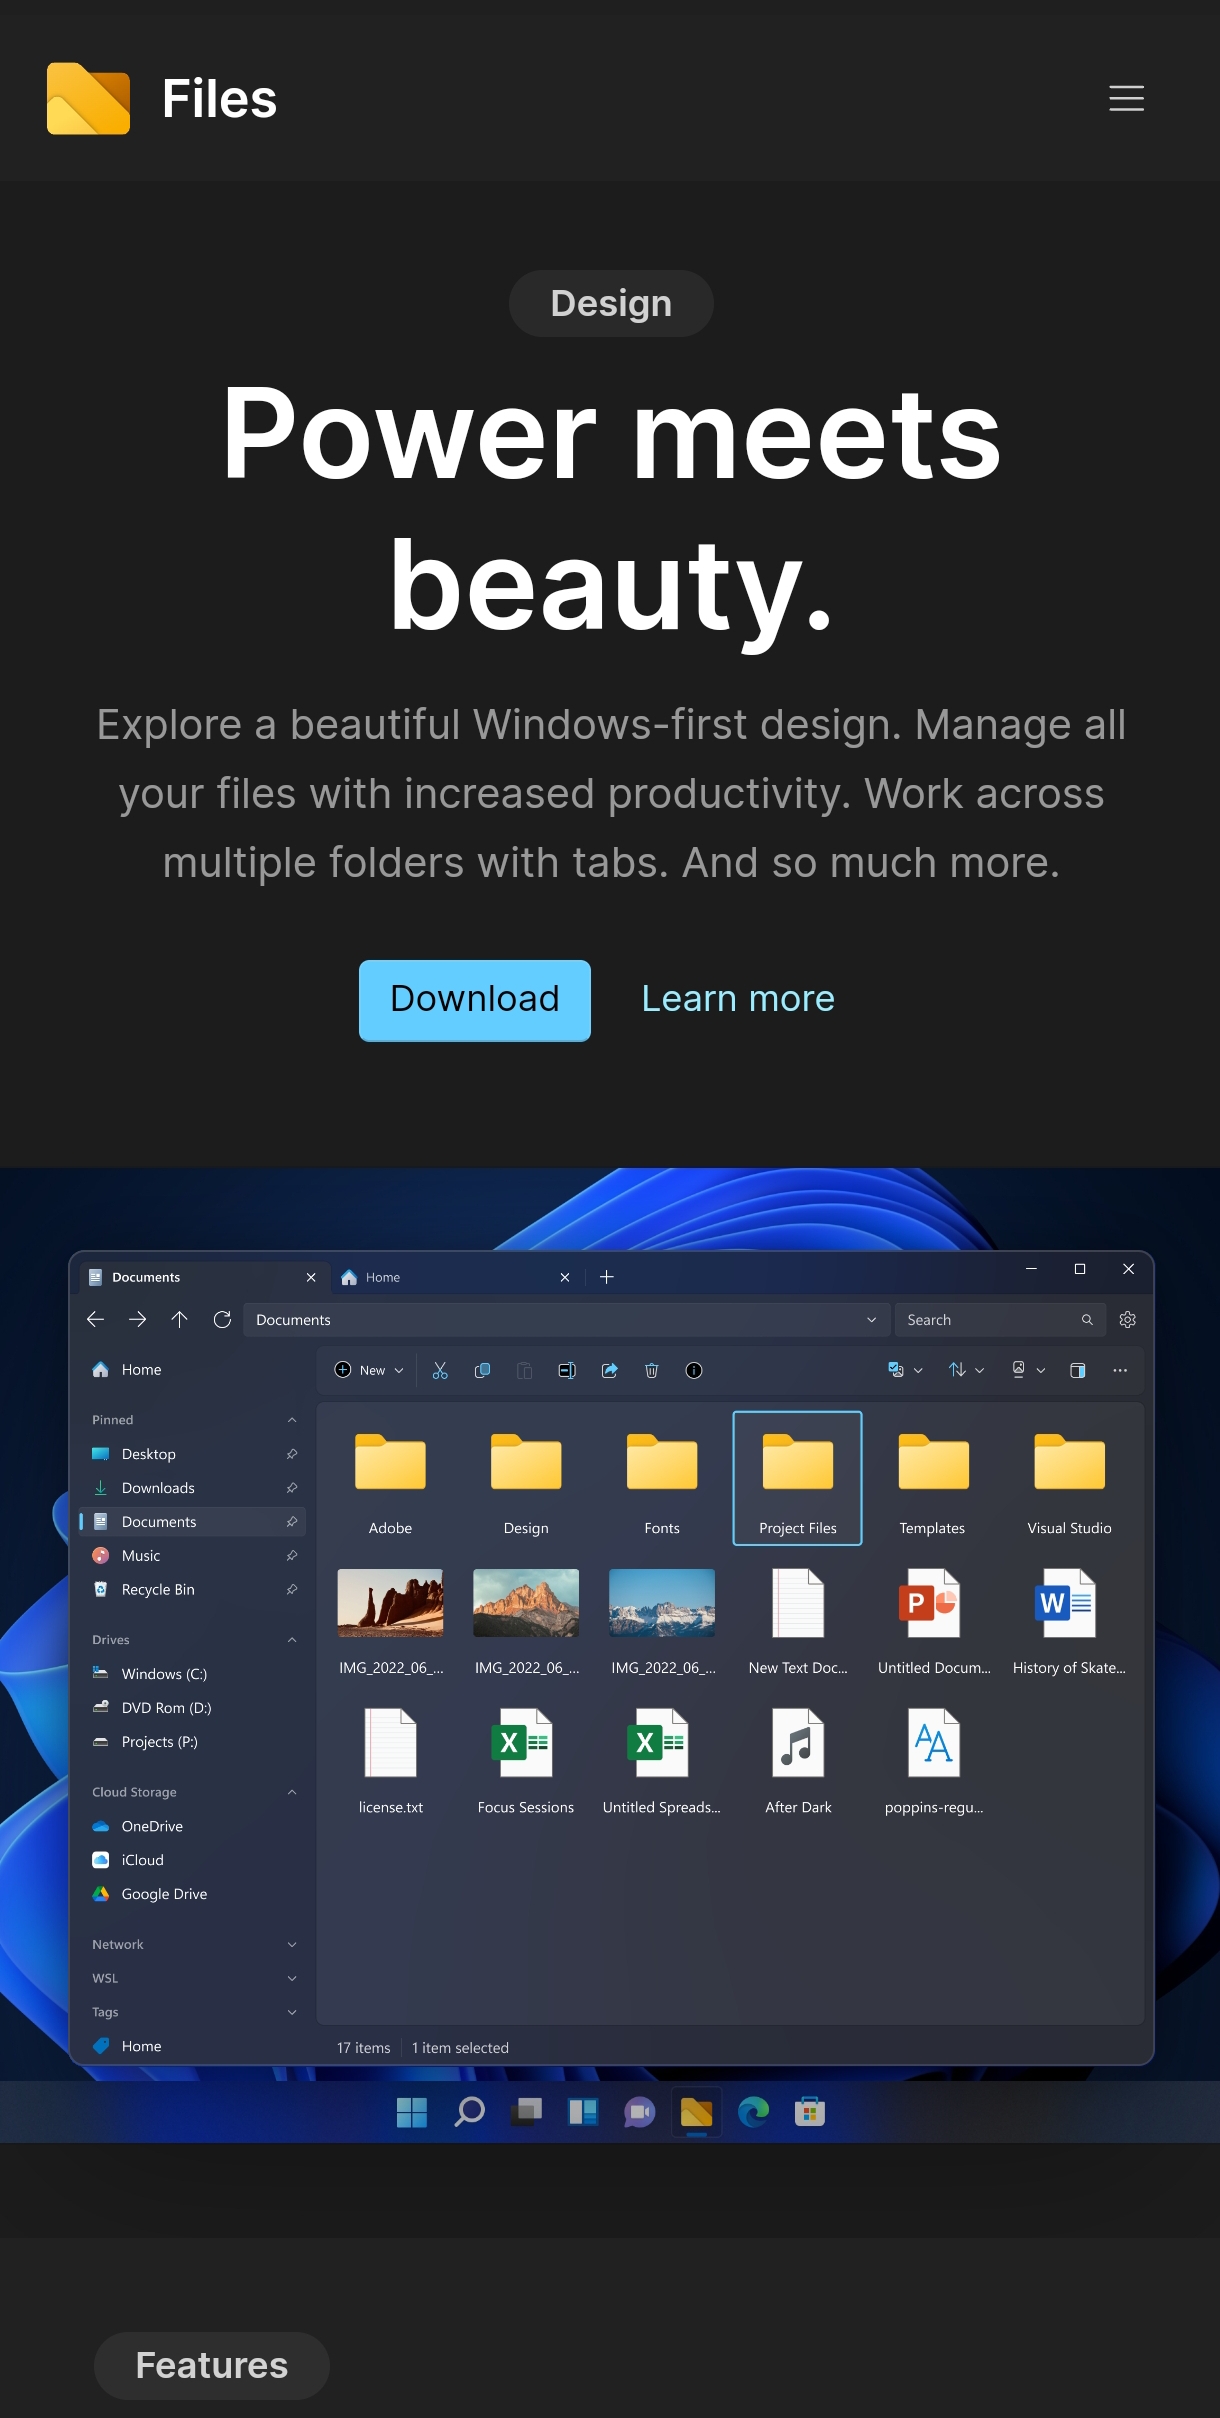Toggle the preview pane icon
Viewport: 1220px width, 2418px height.
[x=1077, y=1370]
